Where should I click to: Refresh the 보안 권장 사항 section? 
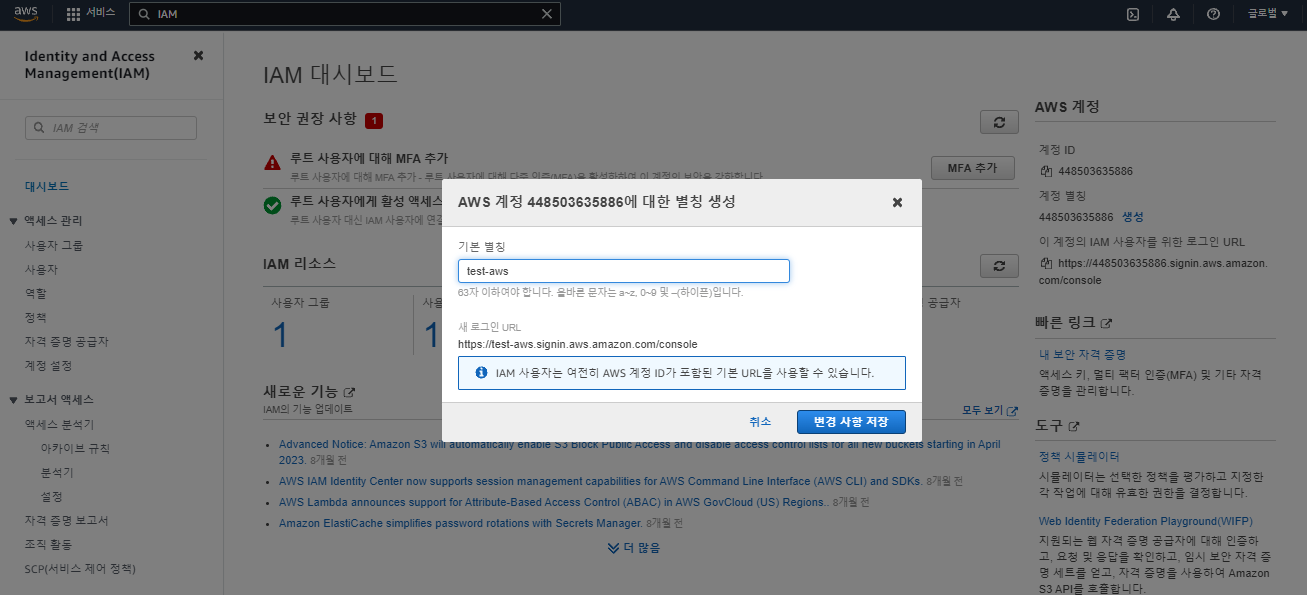pyautogui.click(x=999, y=122)
